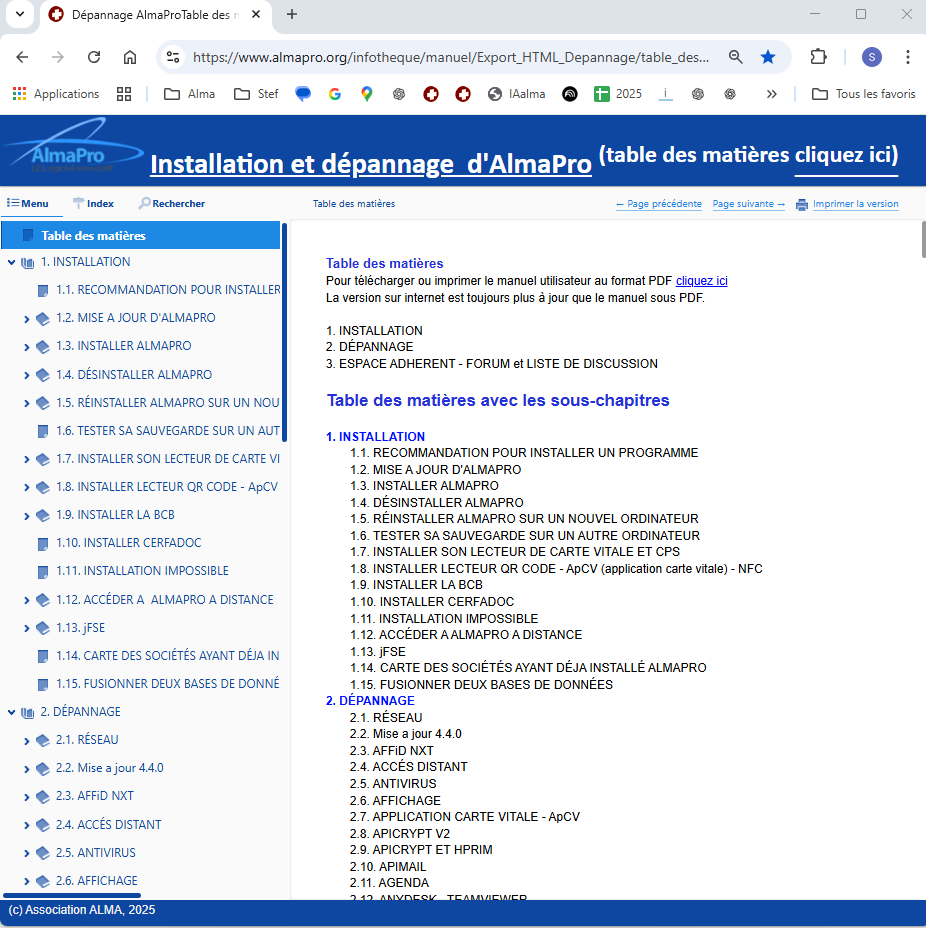Switch to the Index tab
Viewport: 926px width, 928px height.
(x=93, y=203)
